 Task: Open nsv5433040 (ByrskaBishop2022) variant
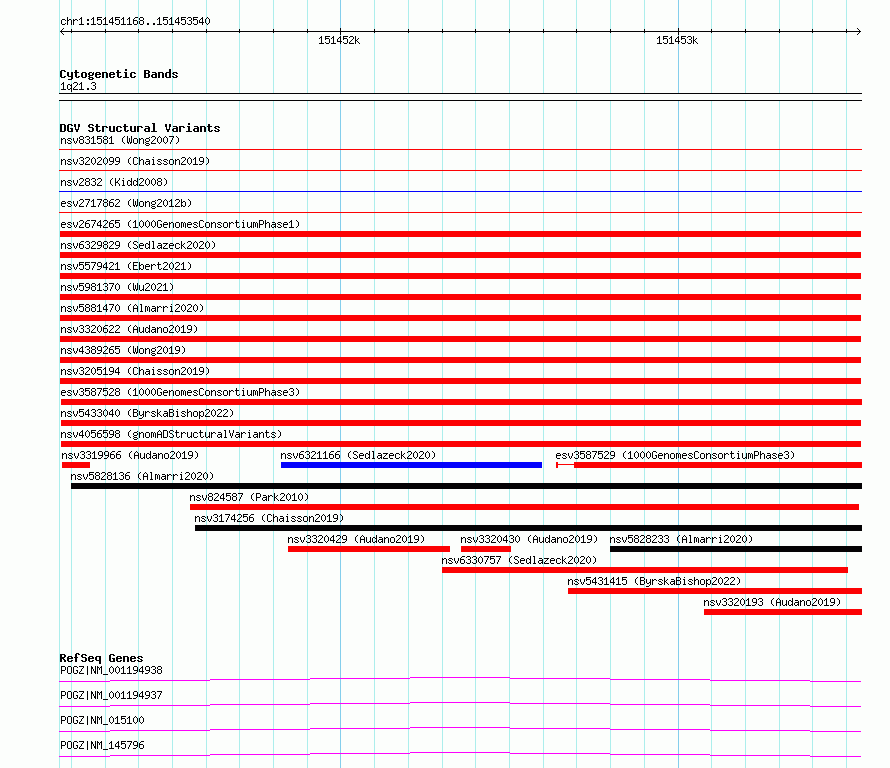coord(147,413)
